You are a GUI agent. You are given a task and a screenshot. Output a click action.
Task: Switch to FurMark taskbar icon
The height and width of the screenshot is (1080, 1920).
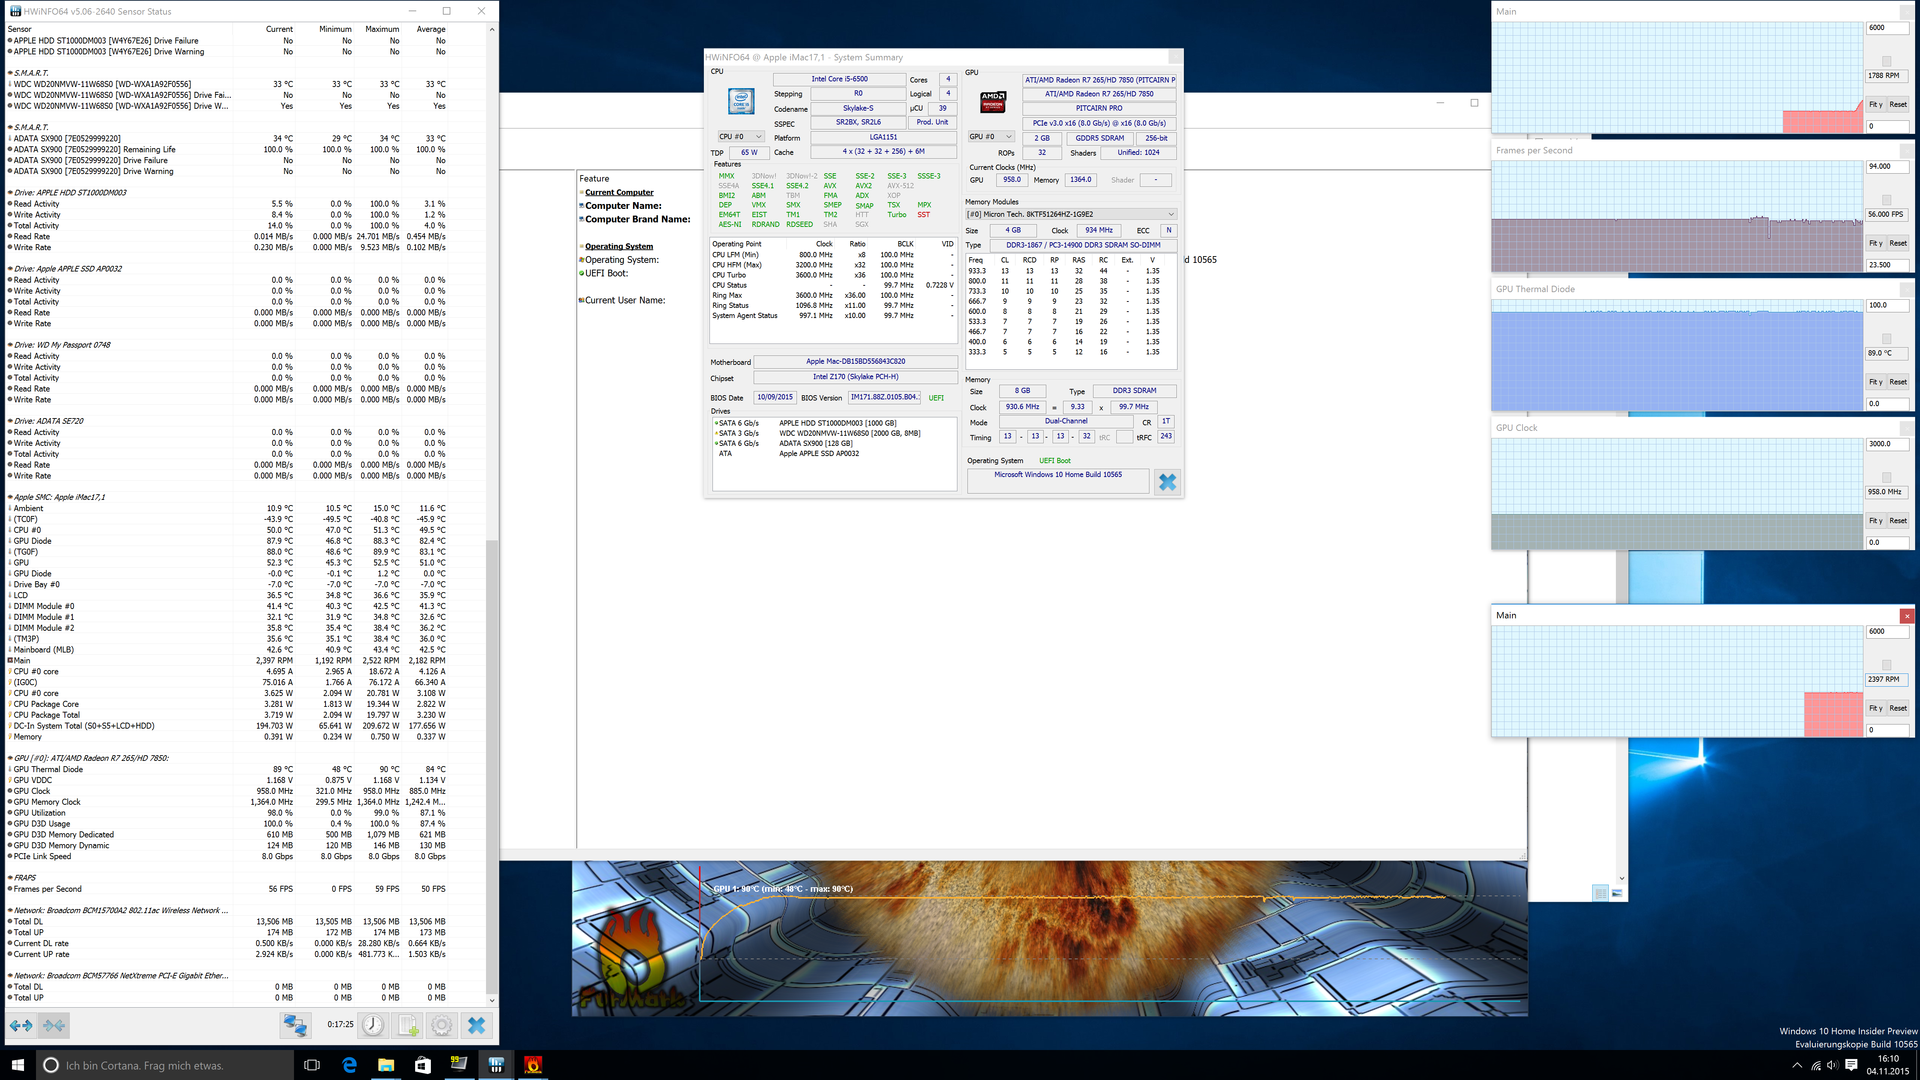[x=533, y=1065]
